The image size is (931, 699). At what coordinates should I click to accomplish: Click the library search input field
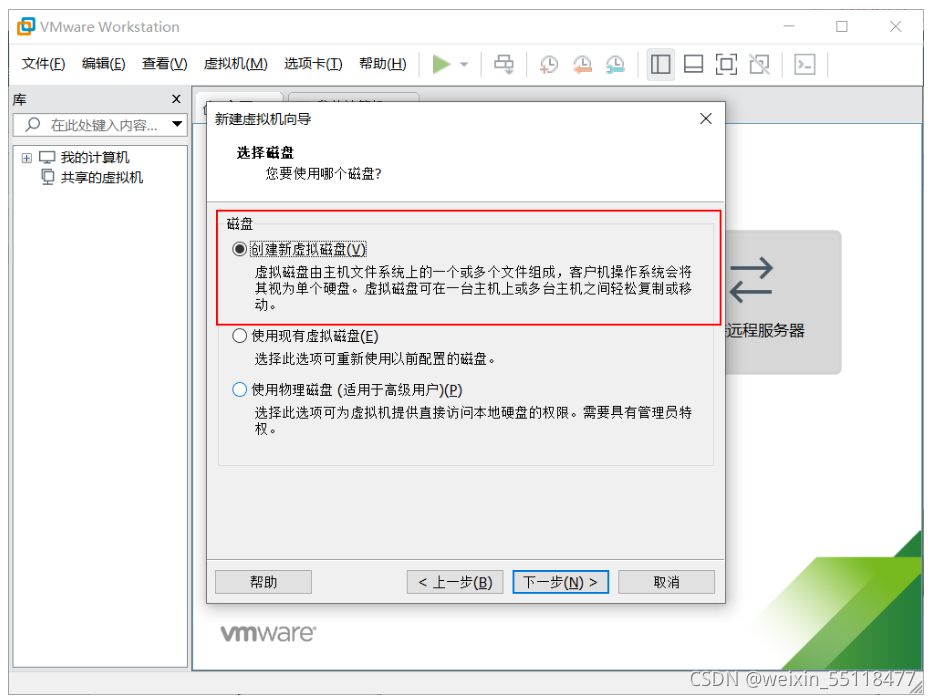pos(100,125)
